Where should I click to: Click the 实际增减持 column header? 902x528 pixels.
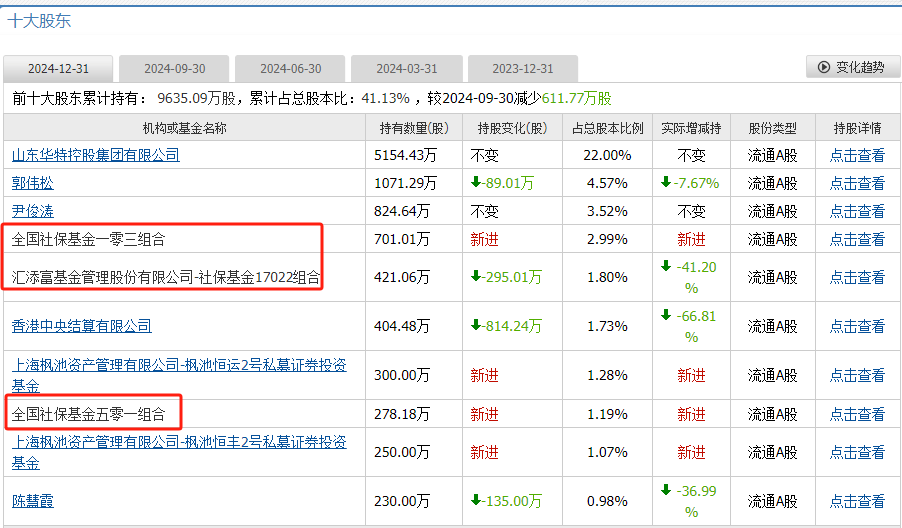pos(691,128)
